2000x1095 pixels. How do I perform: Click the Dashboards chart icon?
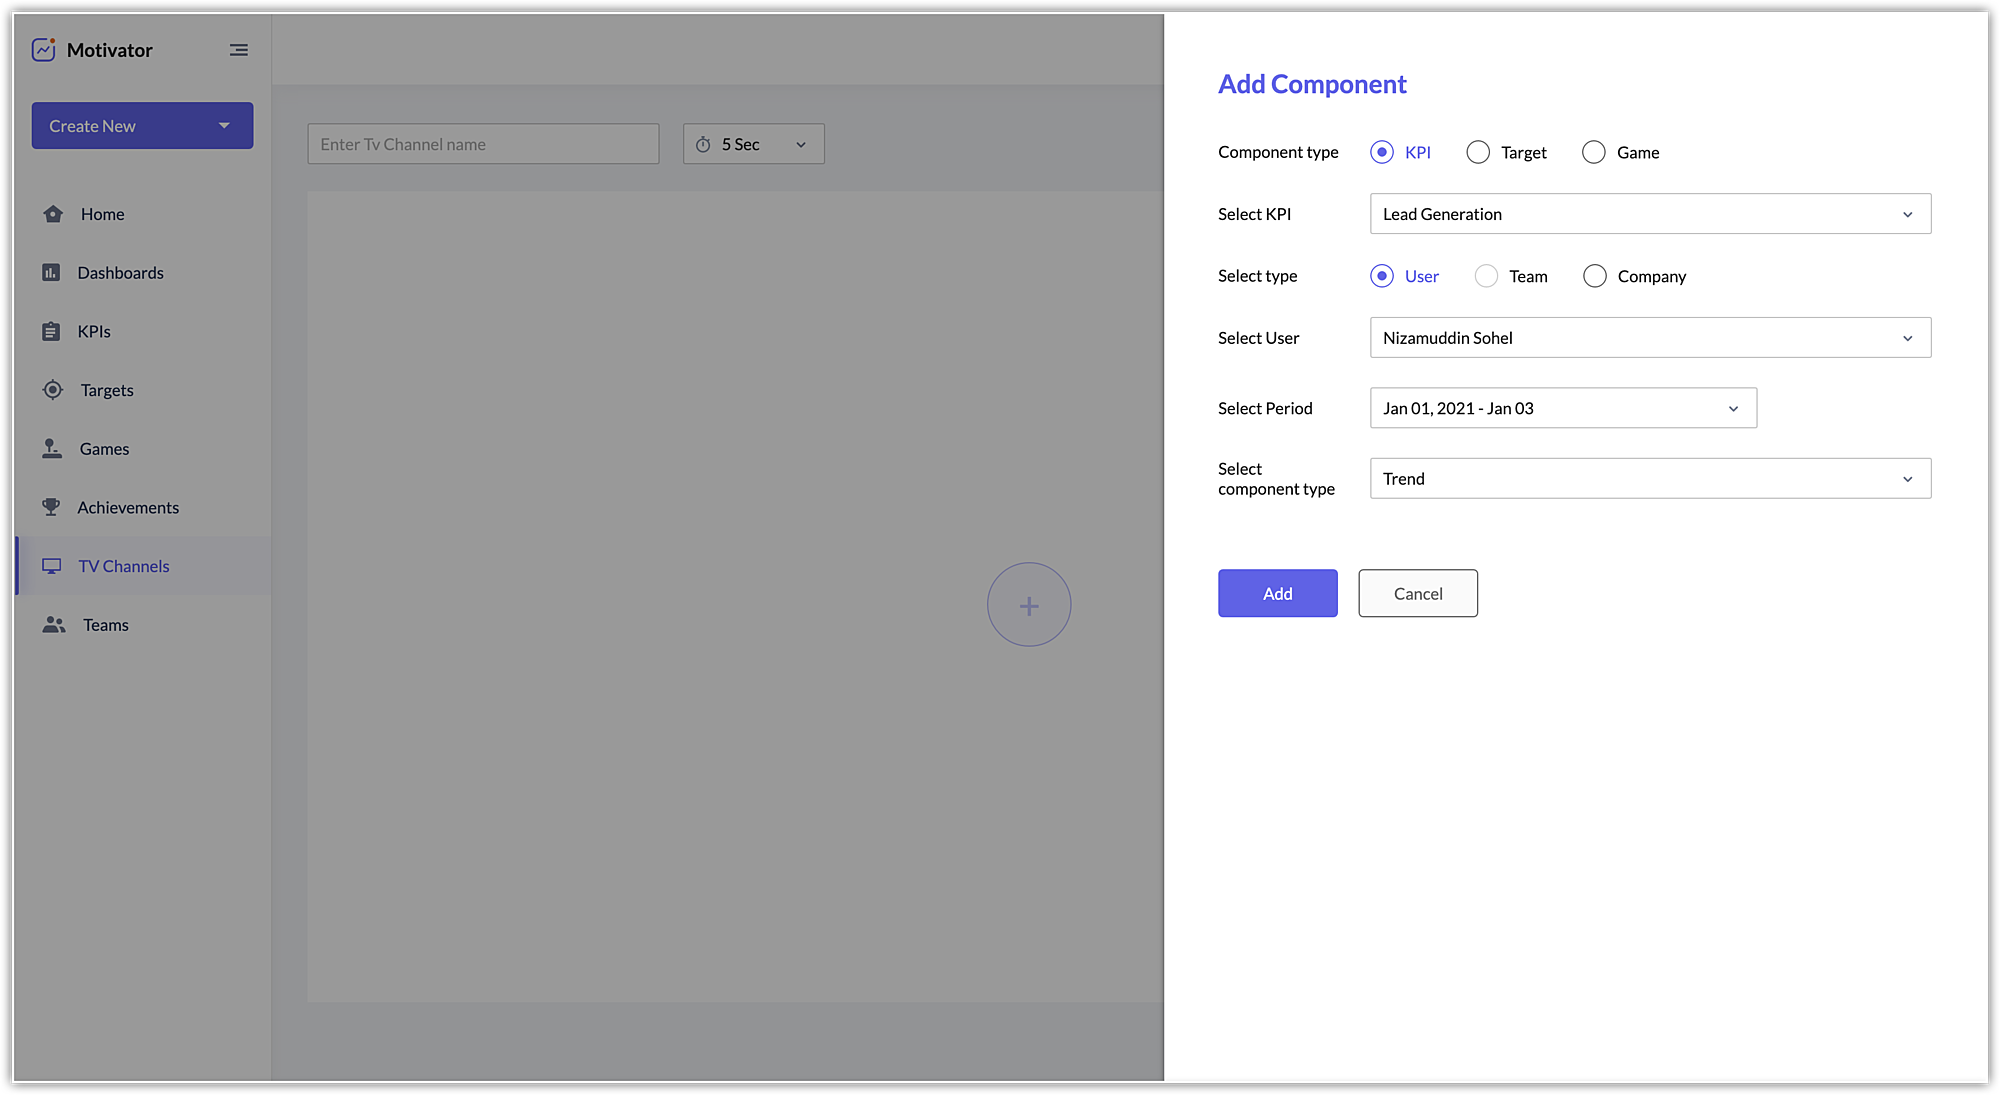51,273
